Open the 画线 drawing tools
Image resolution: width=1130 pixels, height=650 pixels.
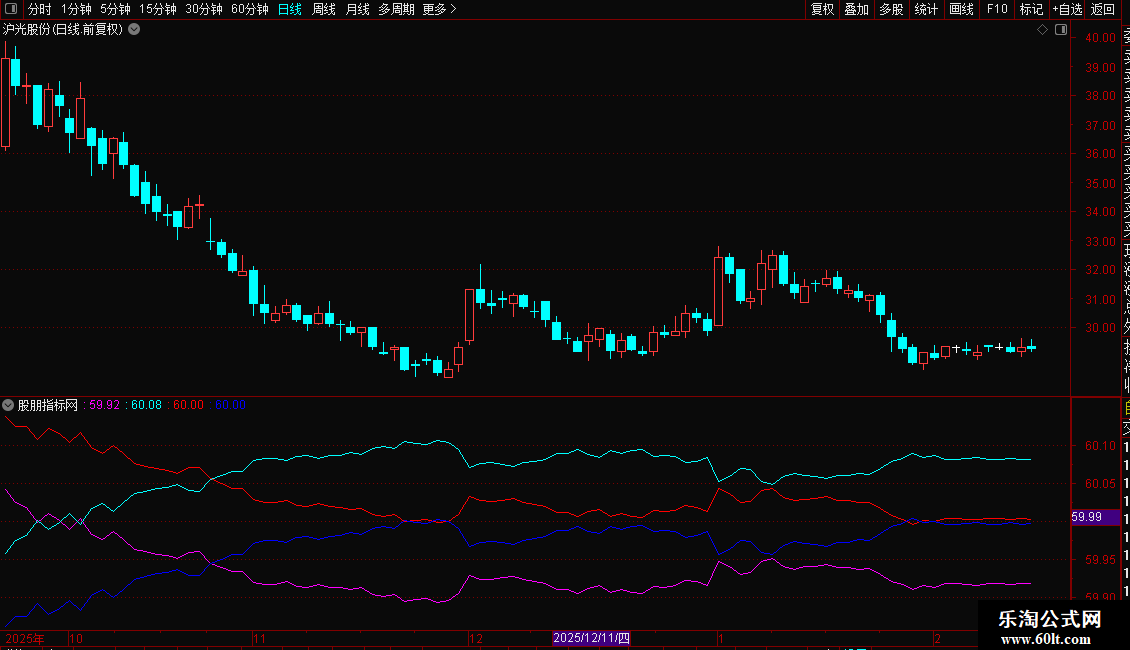[x=961, y=9]
